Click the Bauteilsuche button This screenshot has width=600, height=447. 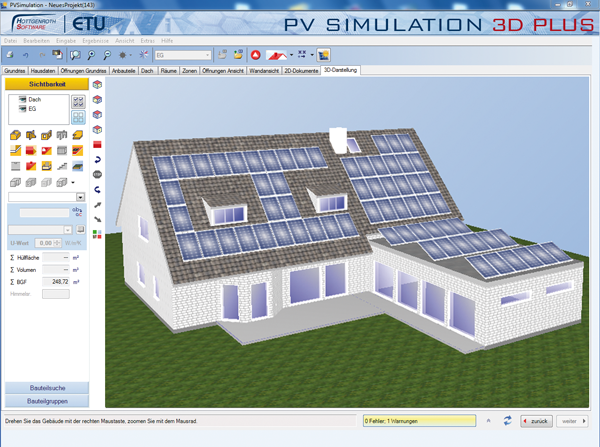point(47,388)
